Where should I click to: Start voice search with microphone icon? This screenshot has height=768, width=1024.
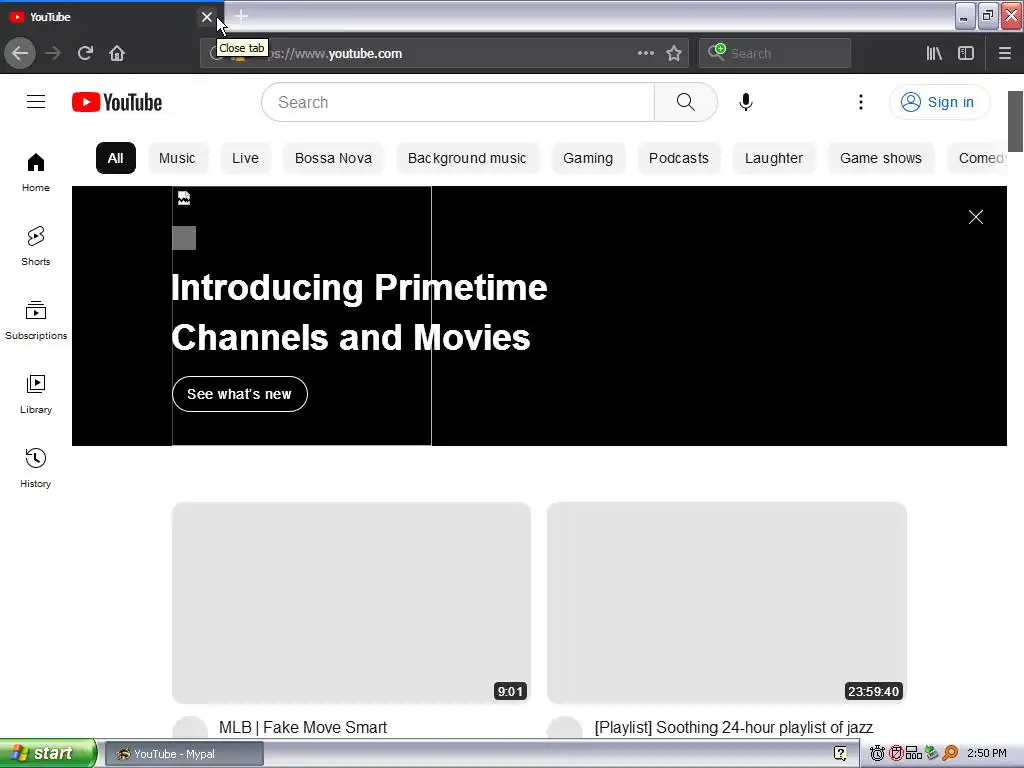tap(746, 102)
